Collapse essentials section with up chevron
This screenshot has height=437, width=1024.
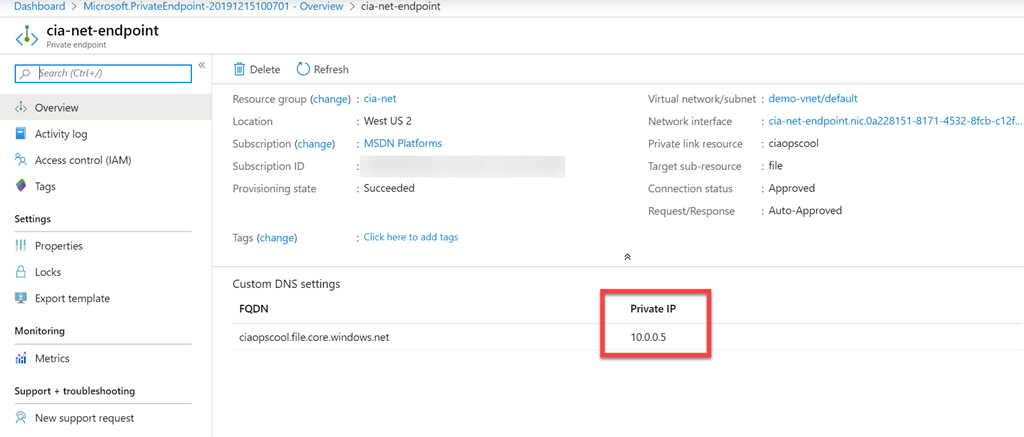pos(627,257)
